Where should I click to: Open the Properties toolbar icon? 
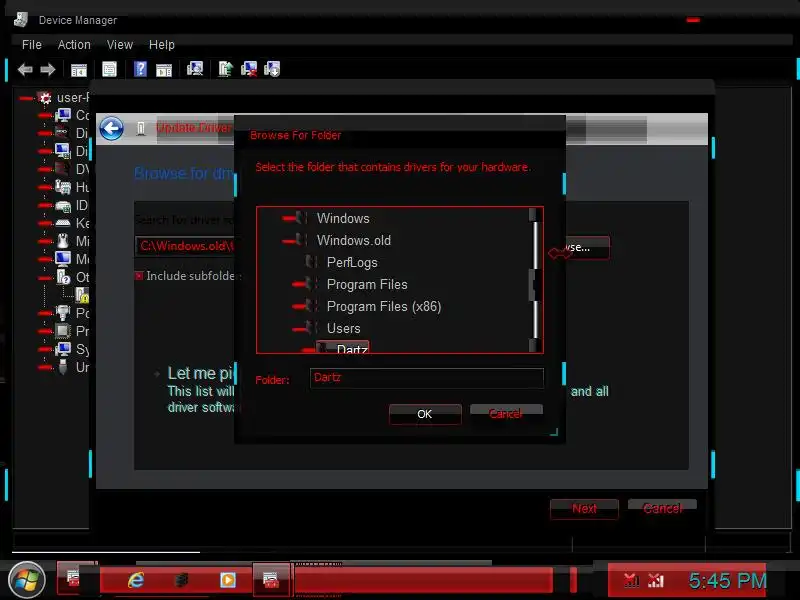point(109,69)
